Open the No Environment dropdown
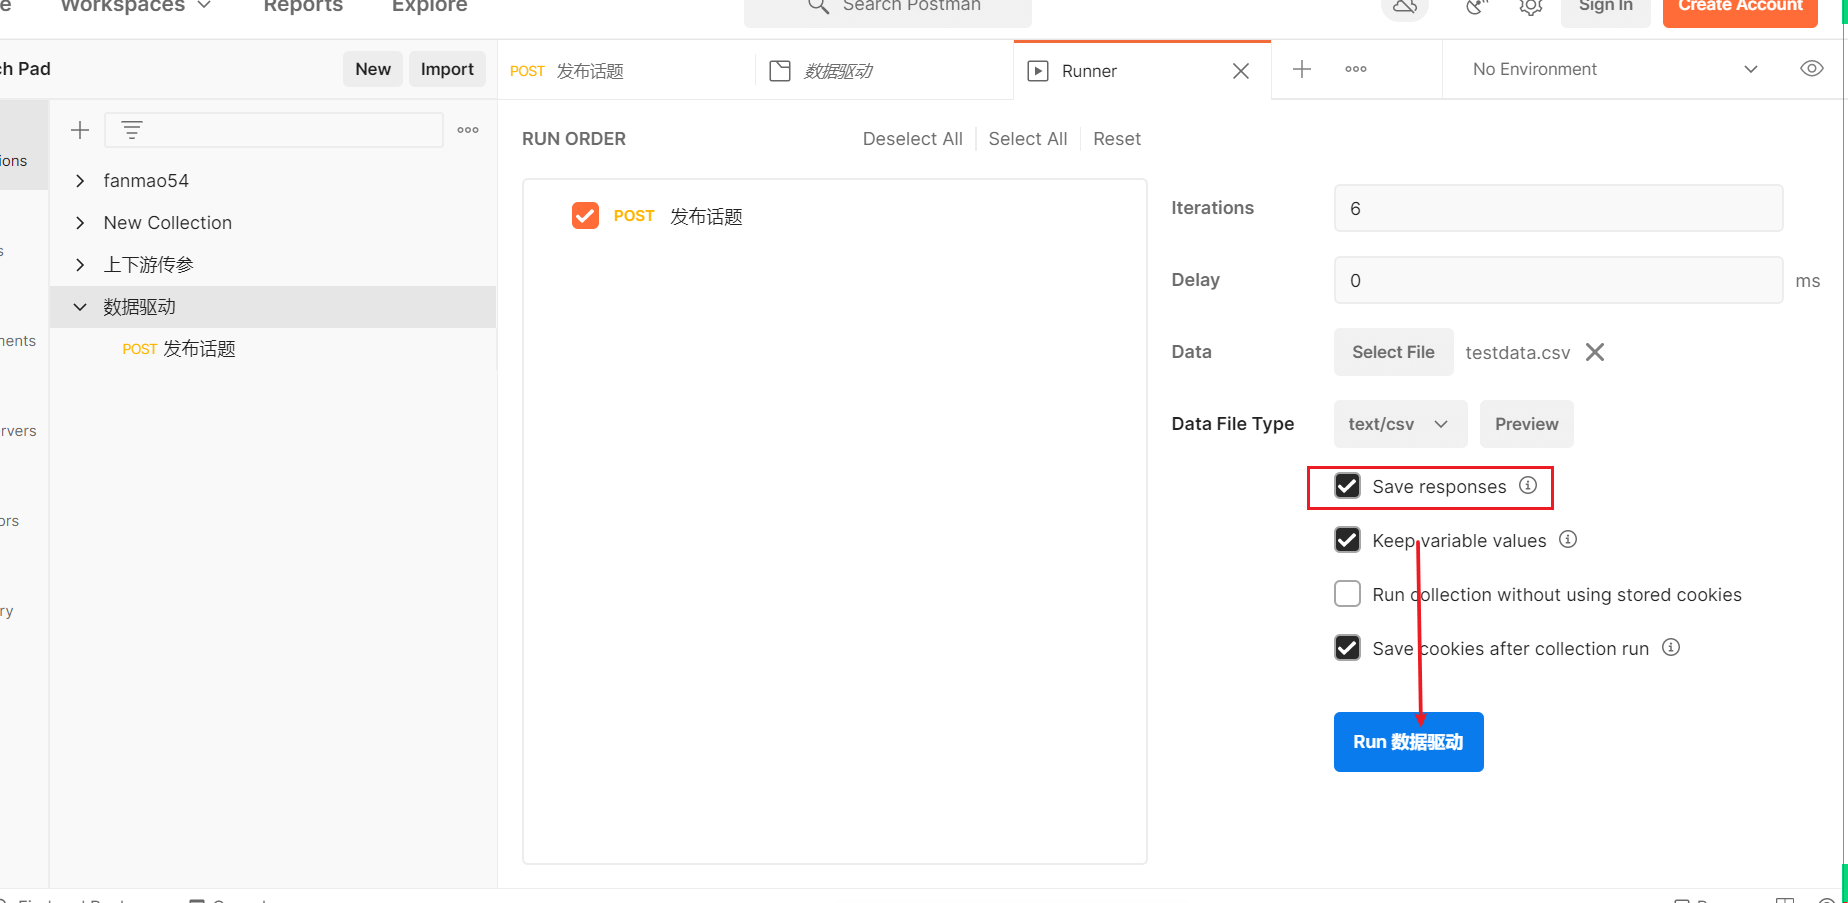 [x=1615, y=69]
